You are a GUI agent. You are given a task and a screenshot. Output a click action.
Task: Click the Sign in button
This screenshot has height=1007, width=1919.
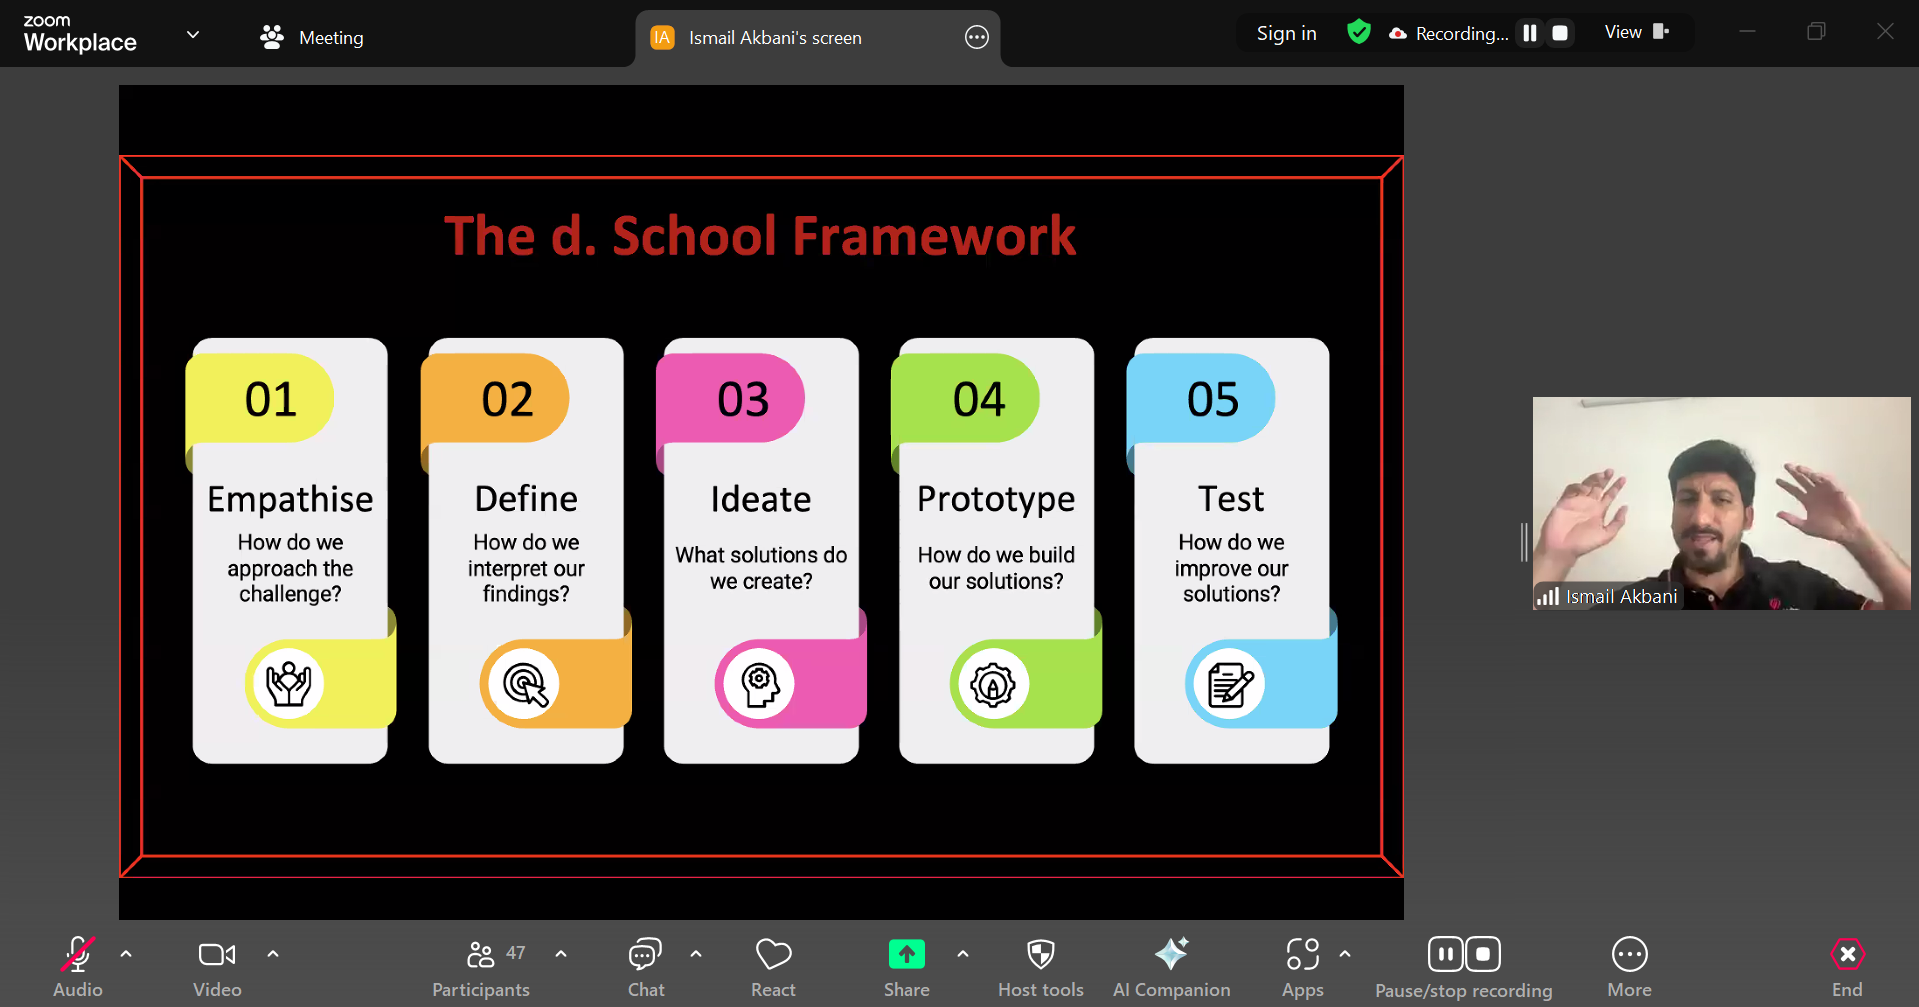[1286, 33]
